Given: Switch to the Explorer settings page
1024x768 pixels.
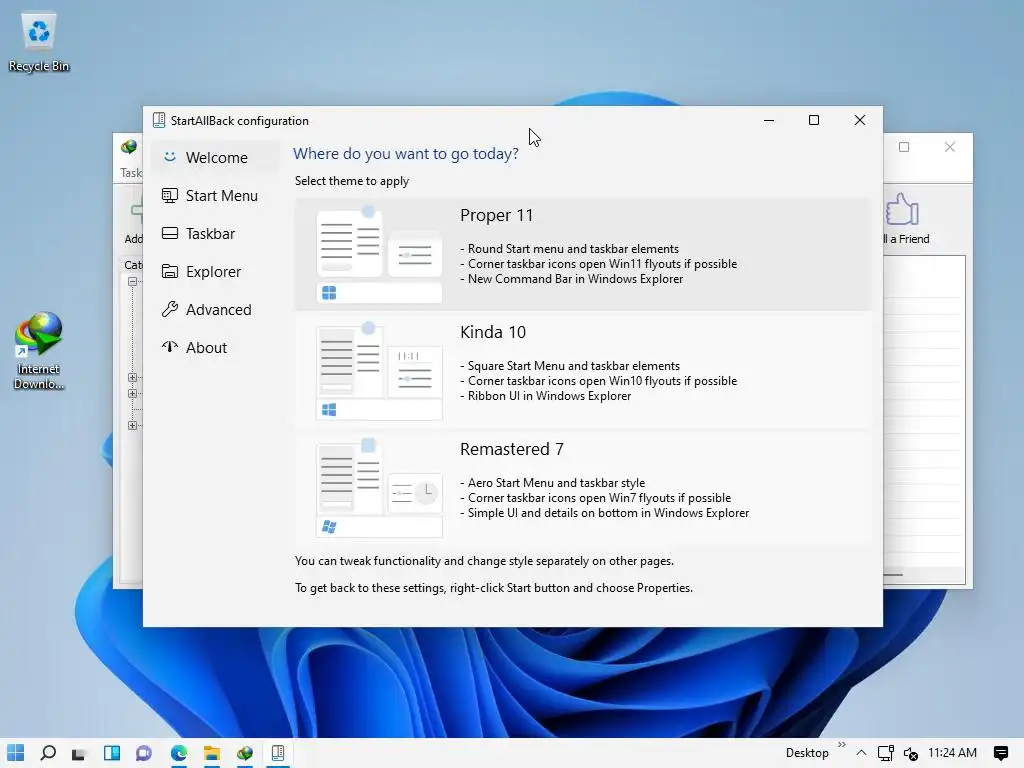Looking at the screenshot, I should 216,271.
